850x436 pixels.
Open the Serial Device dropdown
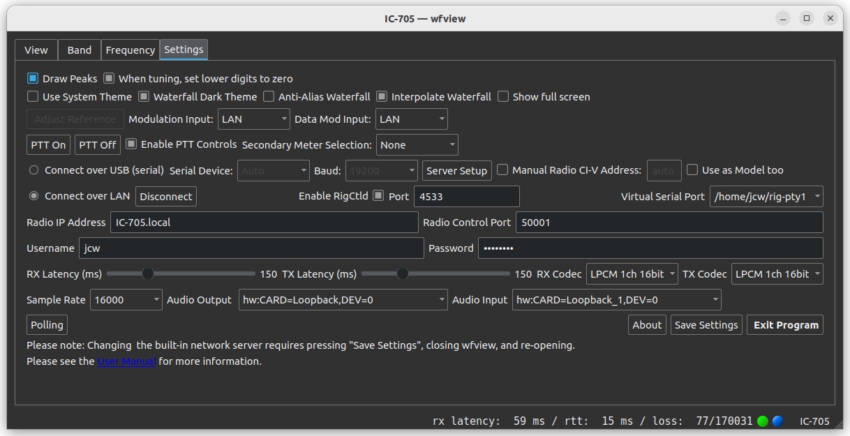pos(273,171)
